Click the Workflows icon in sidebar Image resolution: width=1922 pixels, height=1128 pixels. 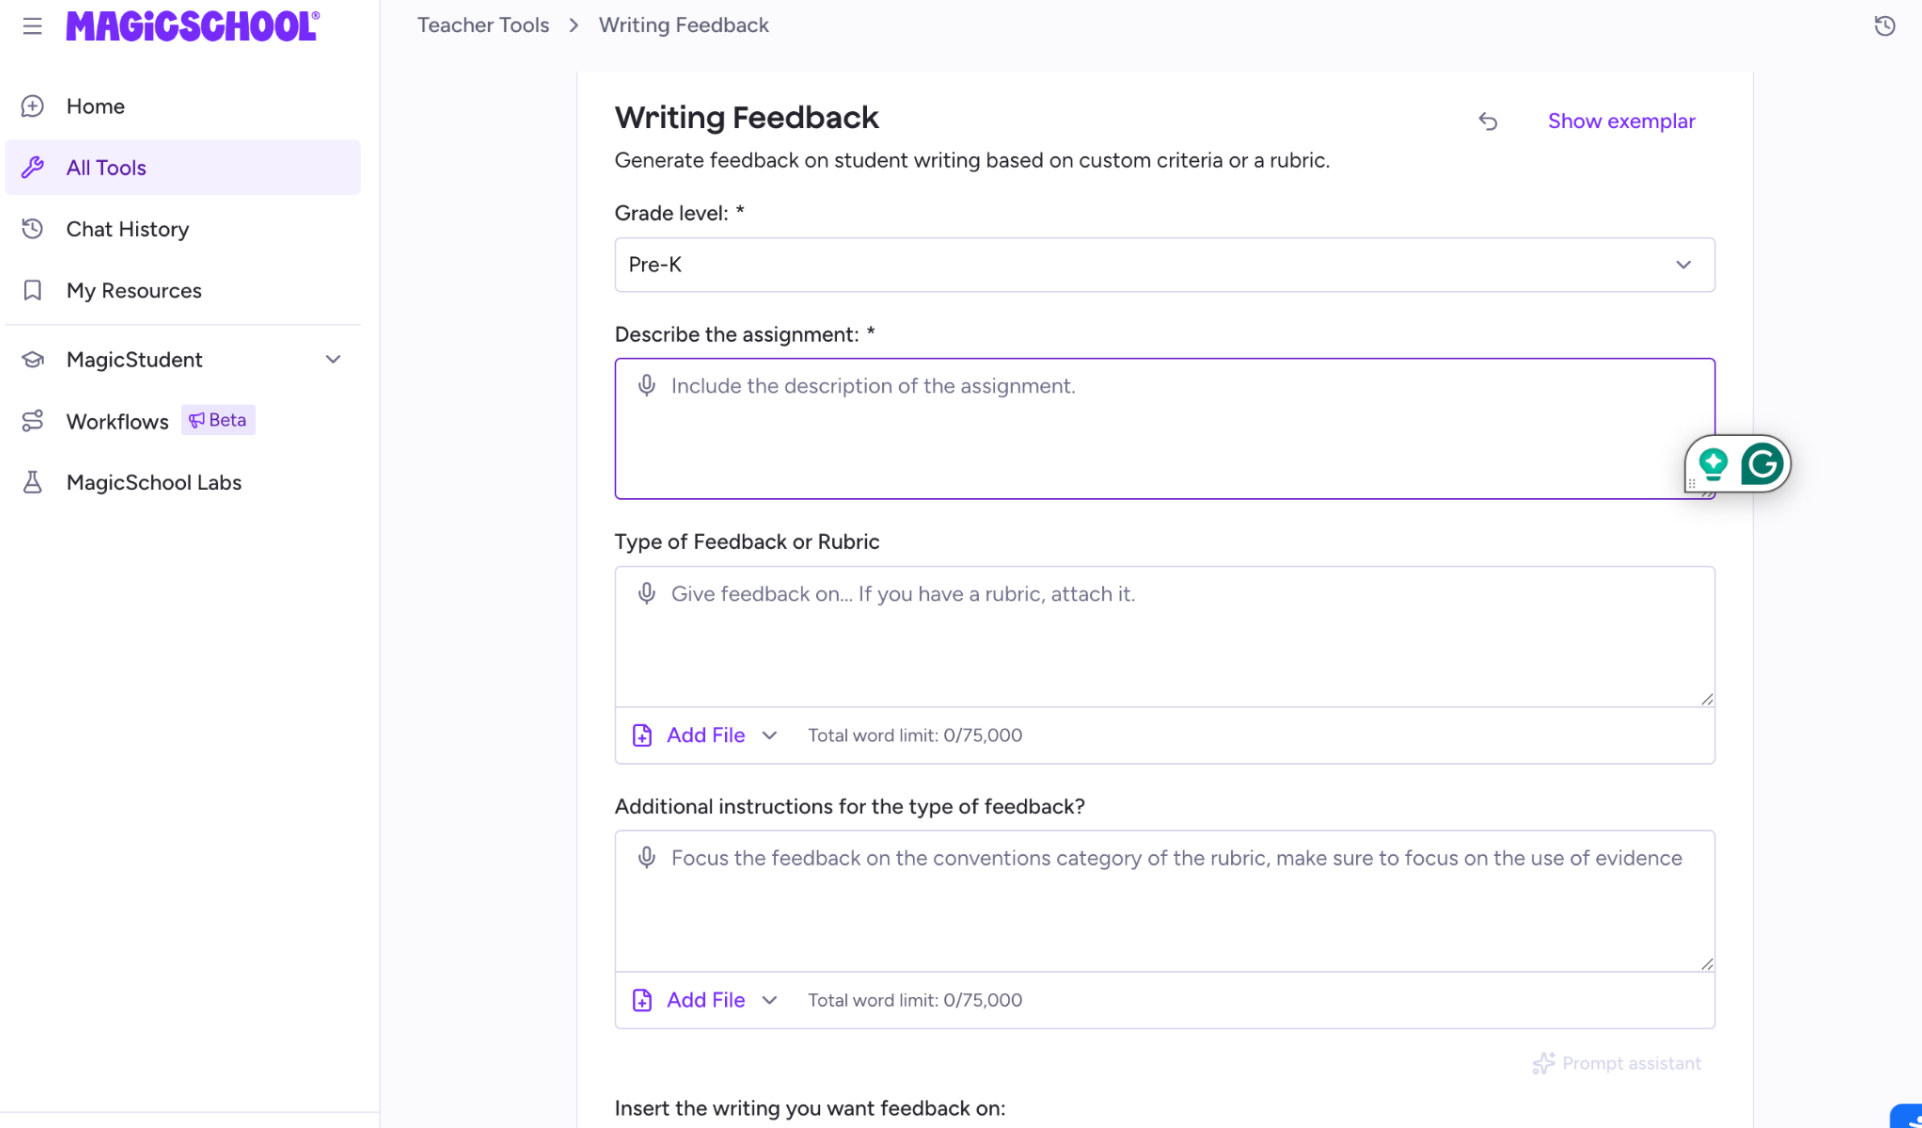pyautogui.click(x=33, y=421)
